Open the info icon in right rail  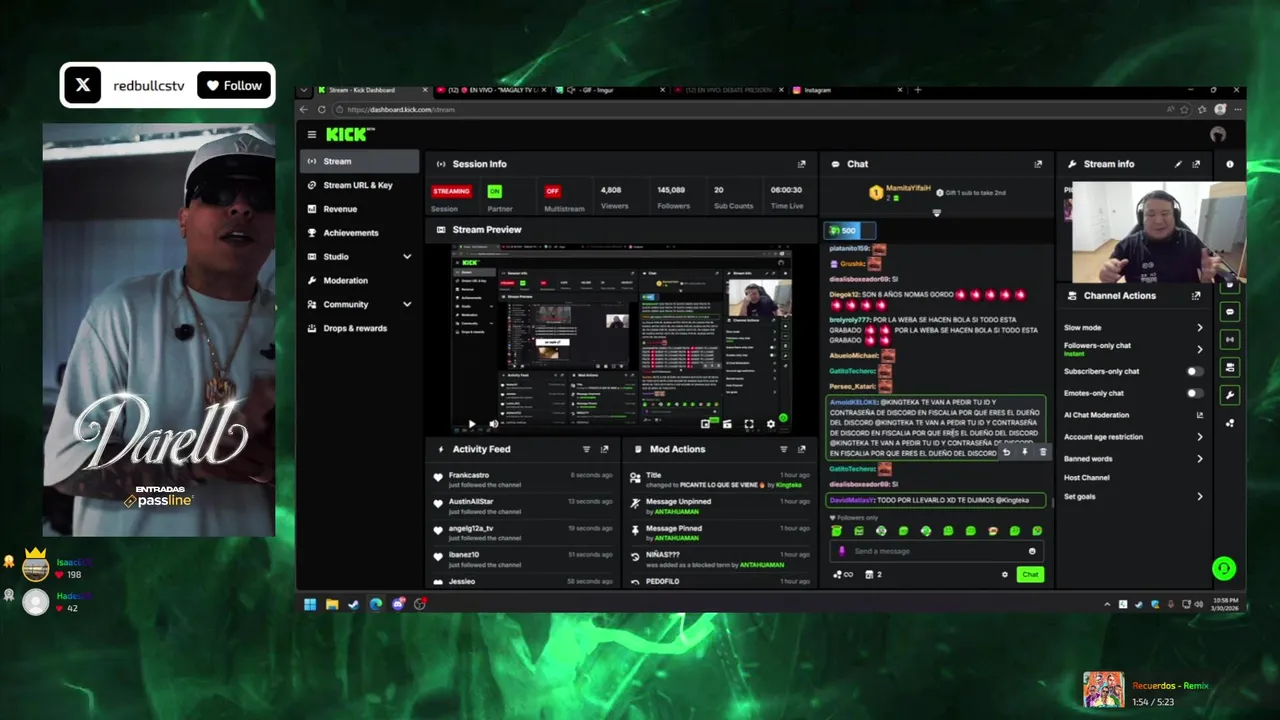point(1230,164)
